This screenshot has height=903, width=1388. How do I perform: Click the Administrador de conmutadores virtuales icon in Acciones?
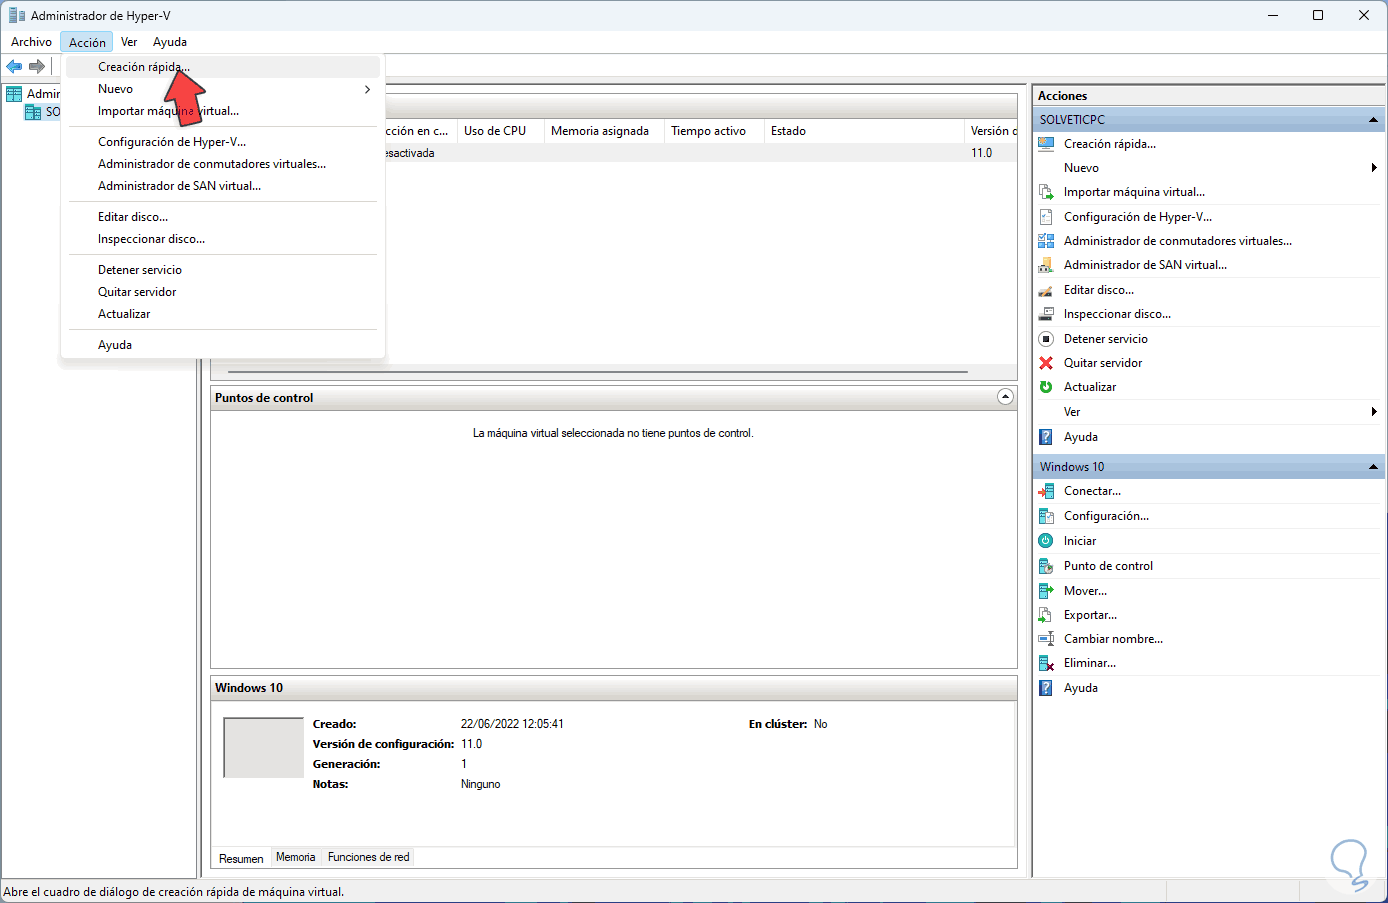tap(1046, 241)
